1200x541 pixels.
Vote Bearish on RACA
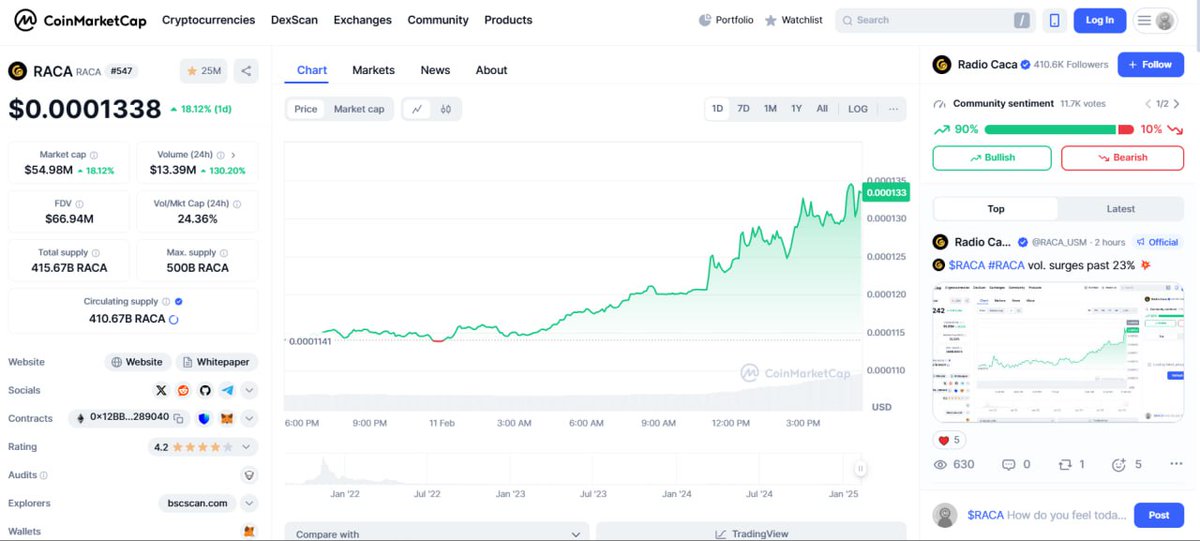(x=1122, y=157)
